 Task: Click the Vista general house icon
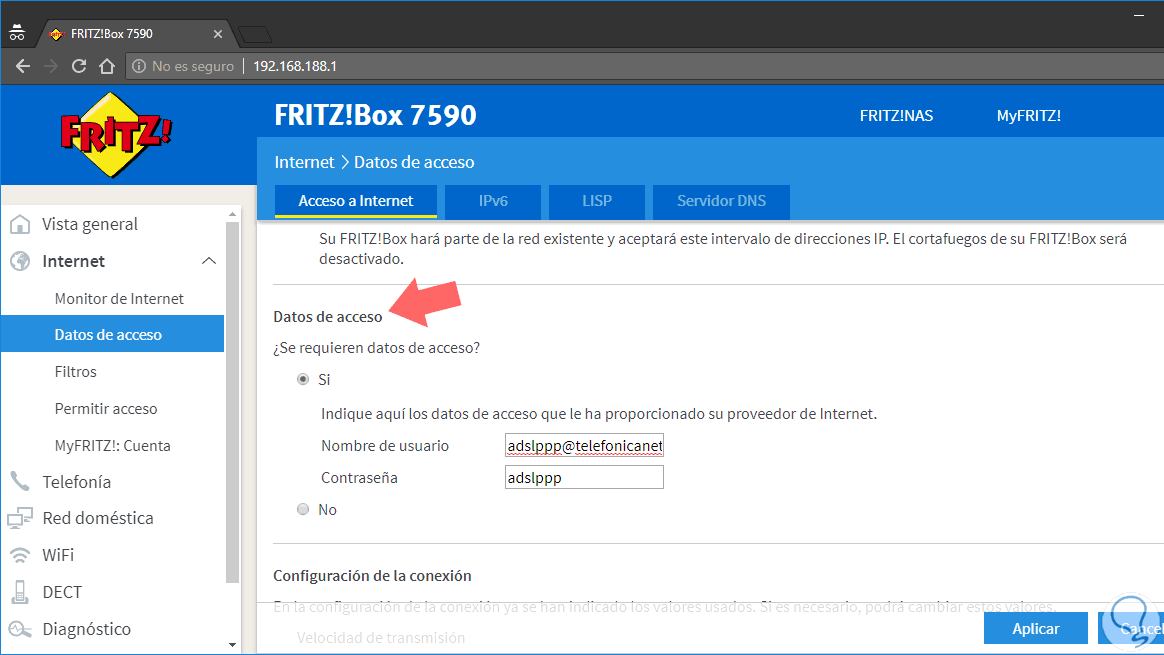pyautogui.click(x=20, y=224)
